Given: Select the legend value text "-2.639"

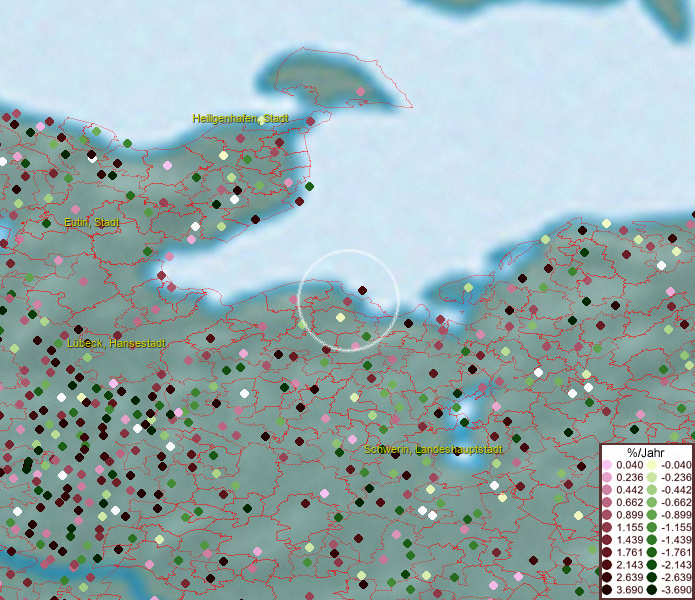Looking at the screenshot, I should (676, 577).
